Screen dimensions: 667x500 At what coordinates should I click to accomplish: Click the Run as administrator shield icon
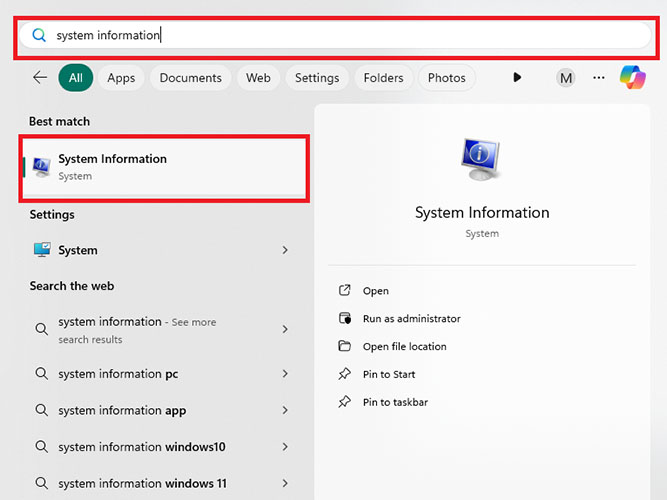pyautogui.click(x=345, y=319)
